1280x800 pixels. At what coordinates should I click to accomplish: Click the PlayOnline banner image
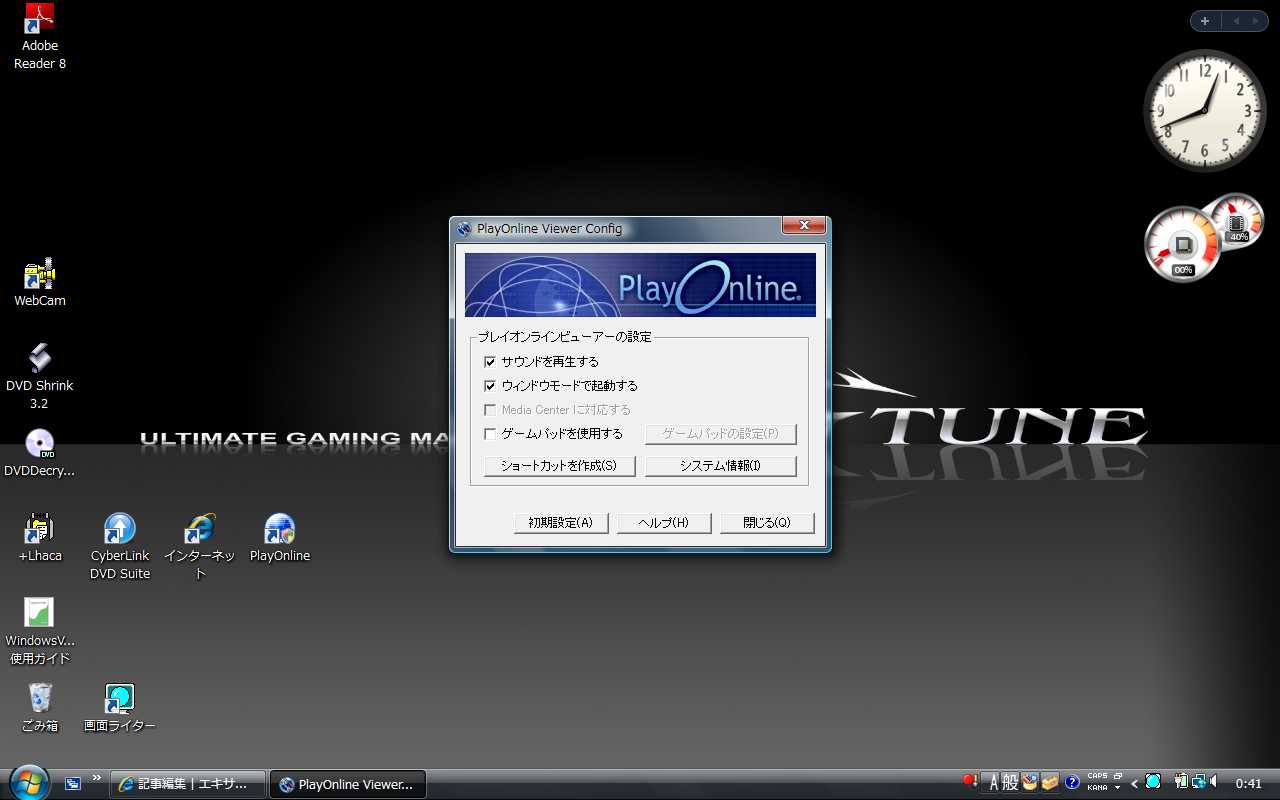click(640, 285)
